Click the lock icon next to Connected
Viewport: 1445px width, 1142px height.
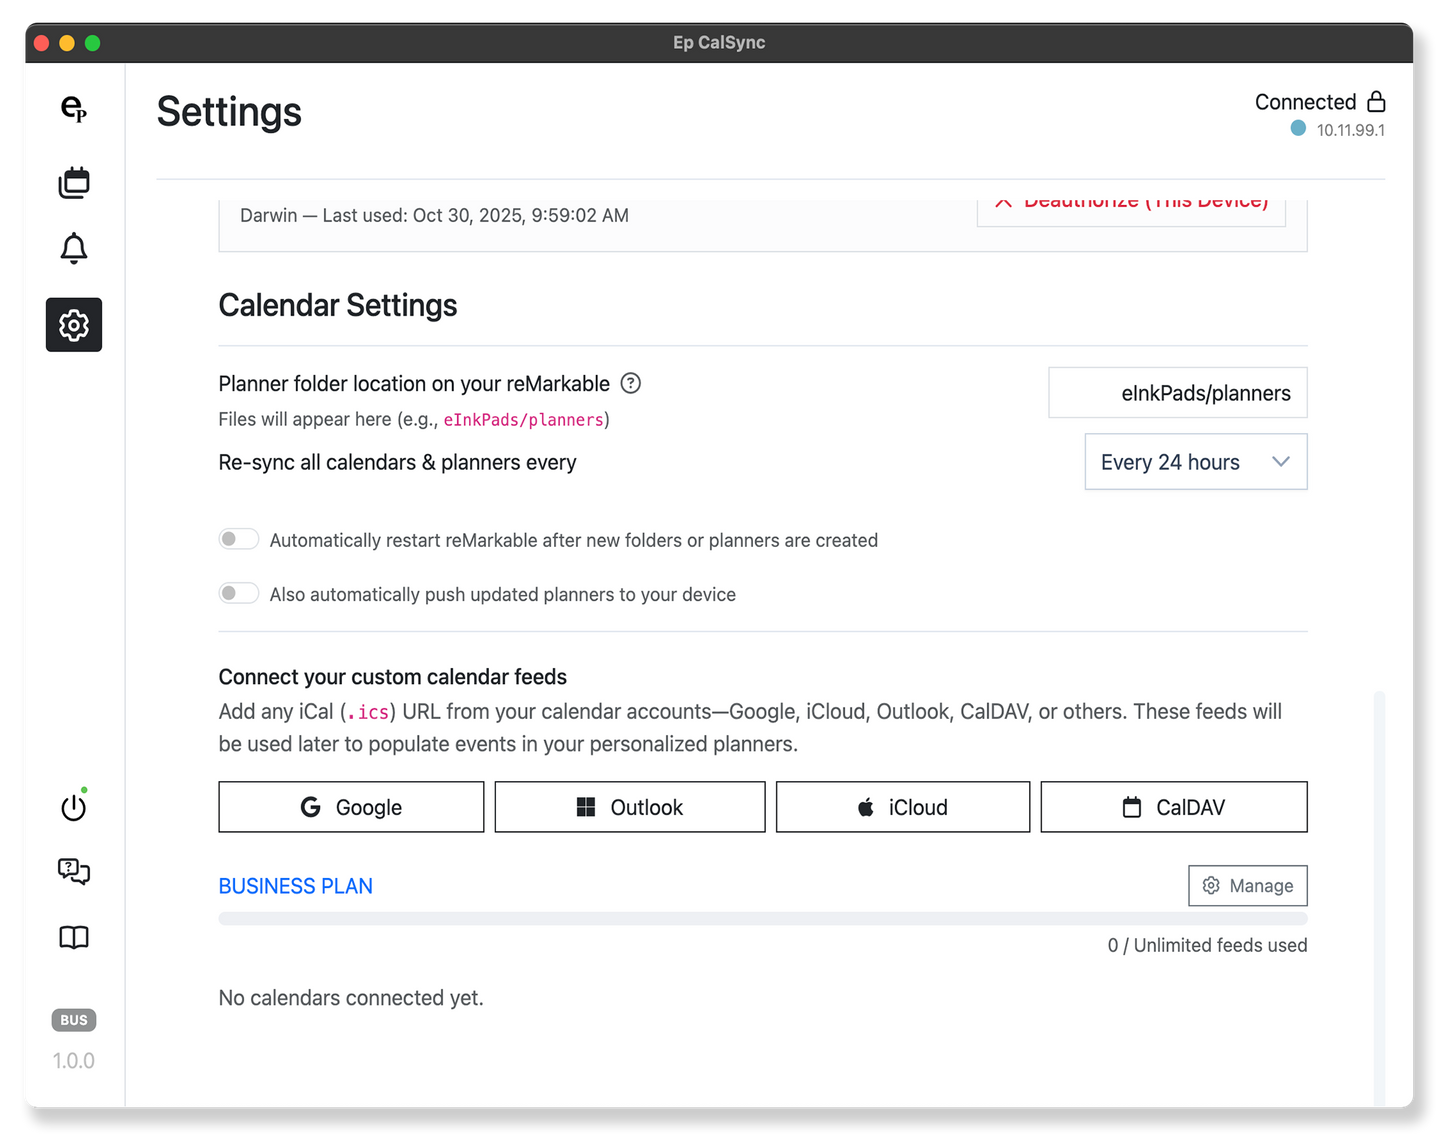click(1378, 101)
